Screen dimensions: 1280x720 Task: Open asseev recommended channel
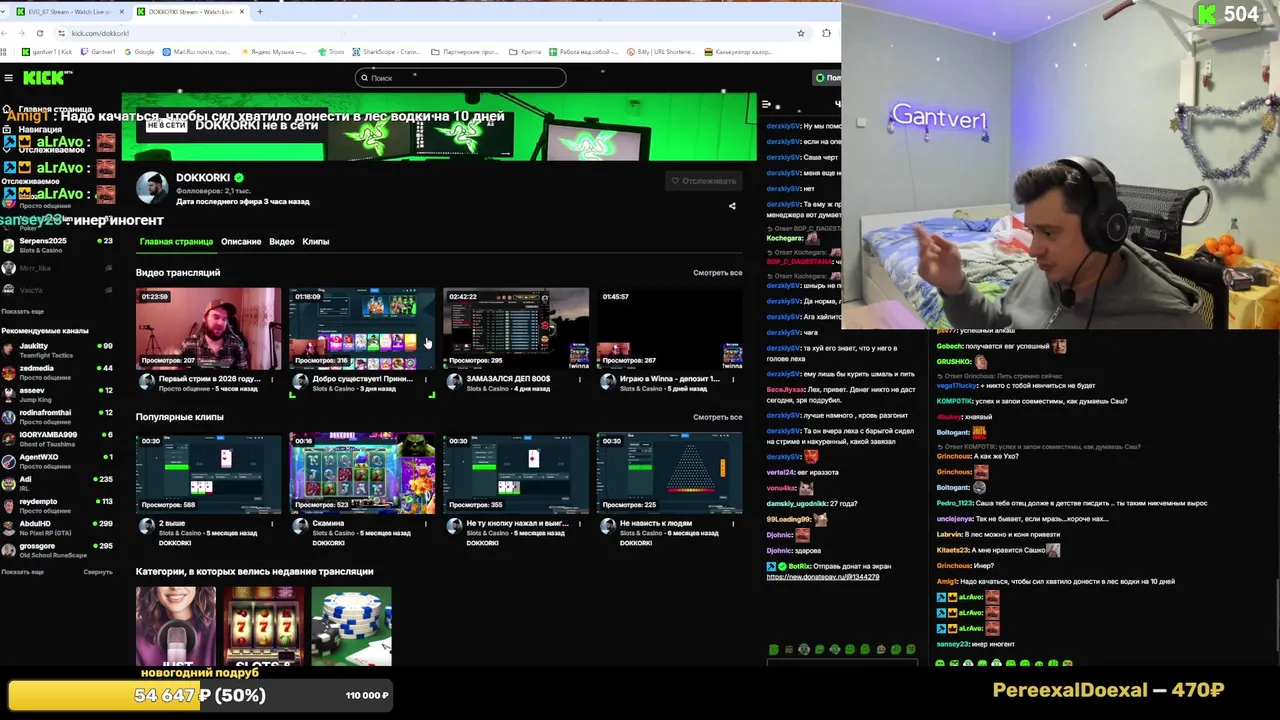(x=57, y=394)
